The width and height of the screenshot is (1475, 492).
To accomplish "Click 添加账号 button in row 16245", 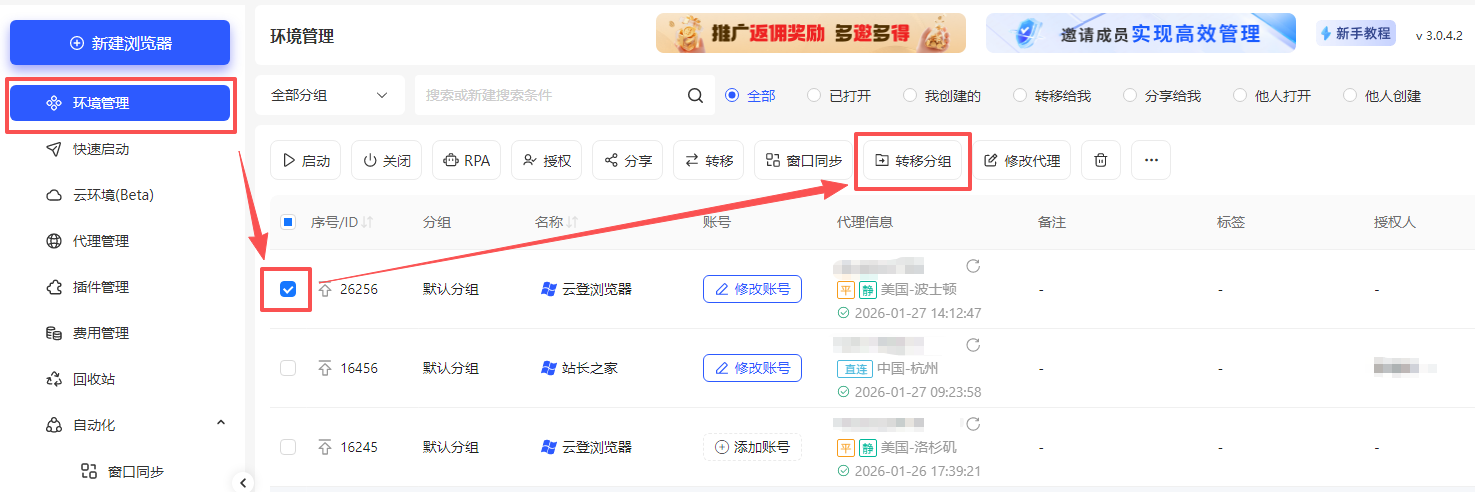I will (x=752, y=447).
